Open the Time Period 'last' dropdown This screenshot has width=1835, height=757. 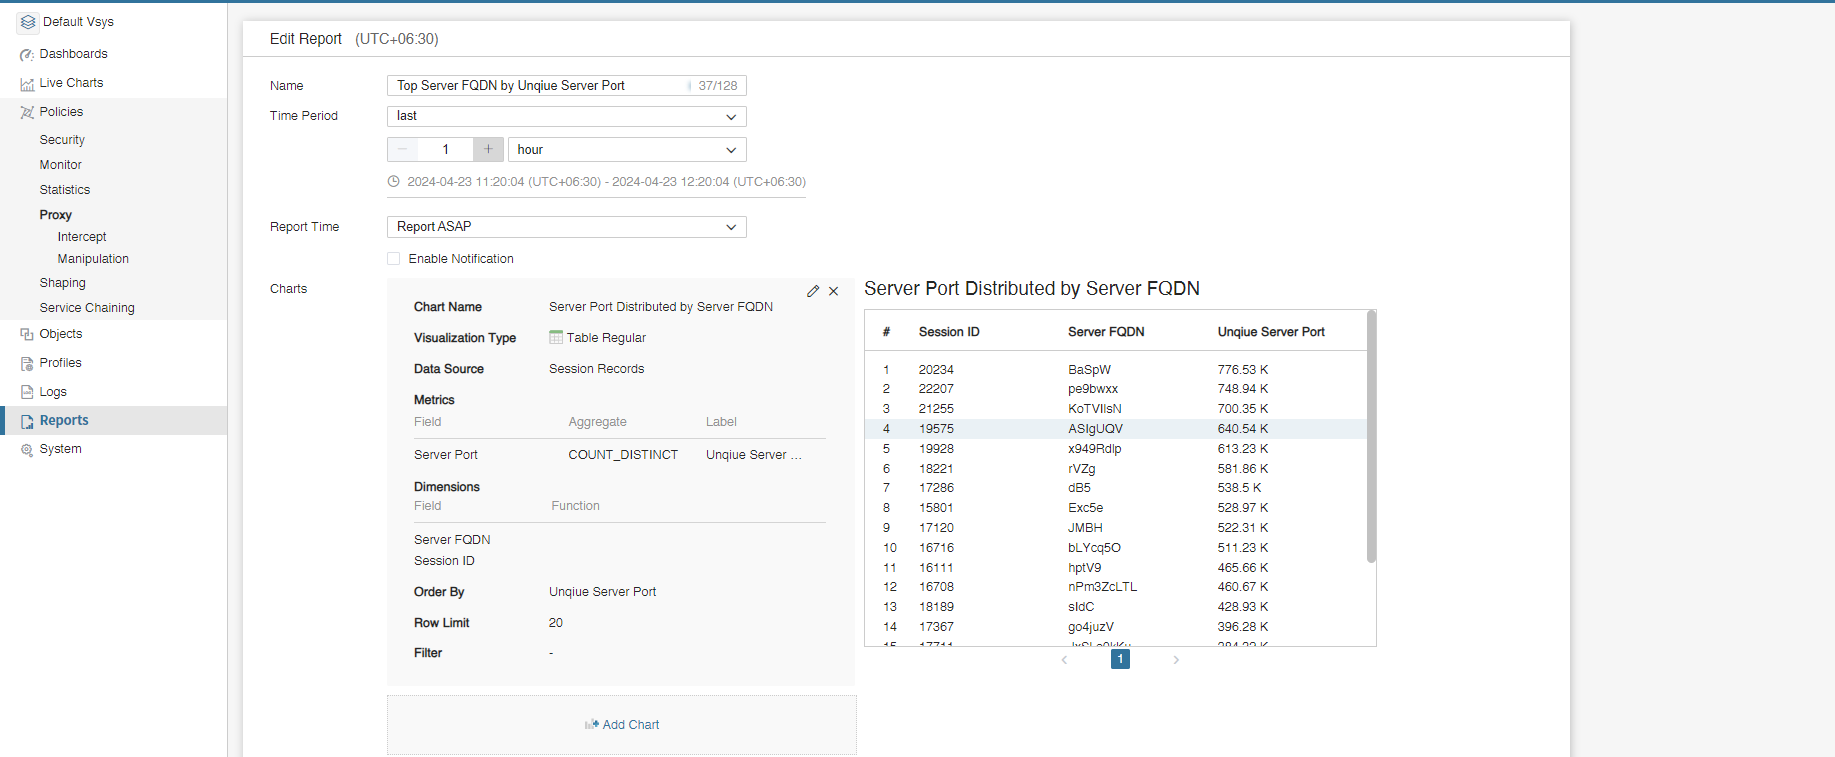click(566, 116)
